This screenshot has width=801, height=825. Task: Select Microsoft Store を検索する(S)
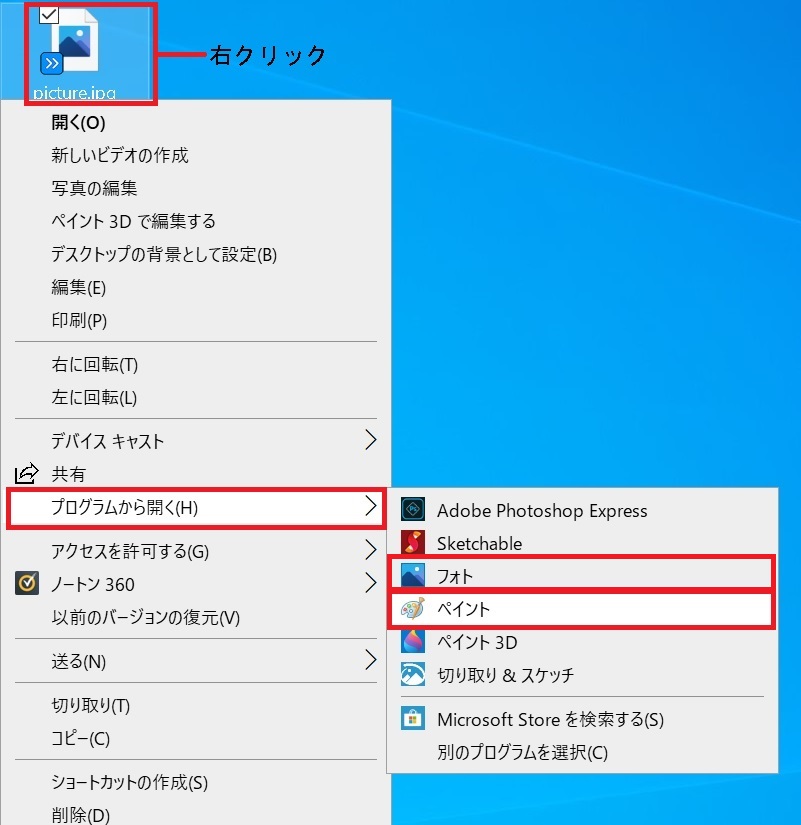click(x=550, y=719)
